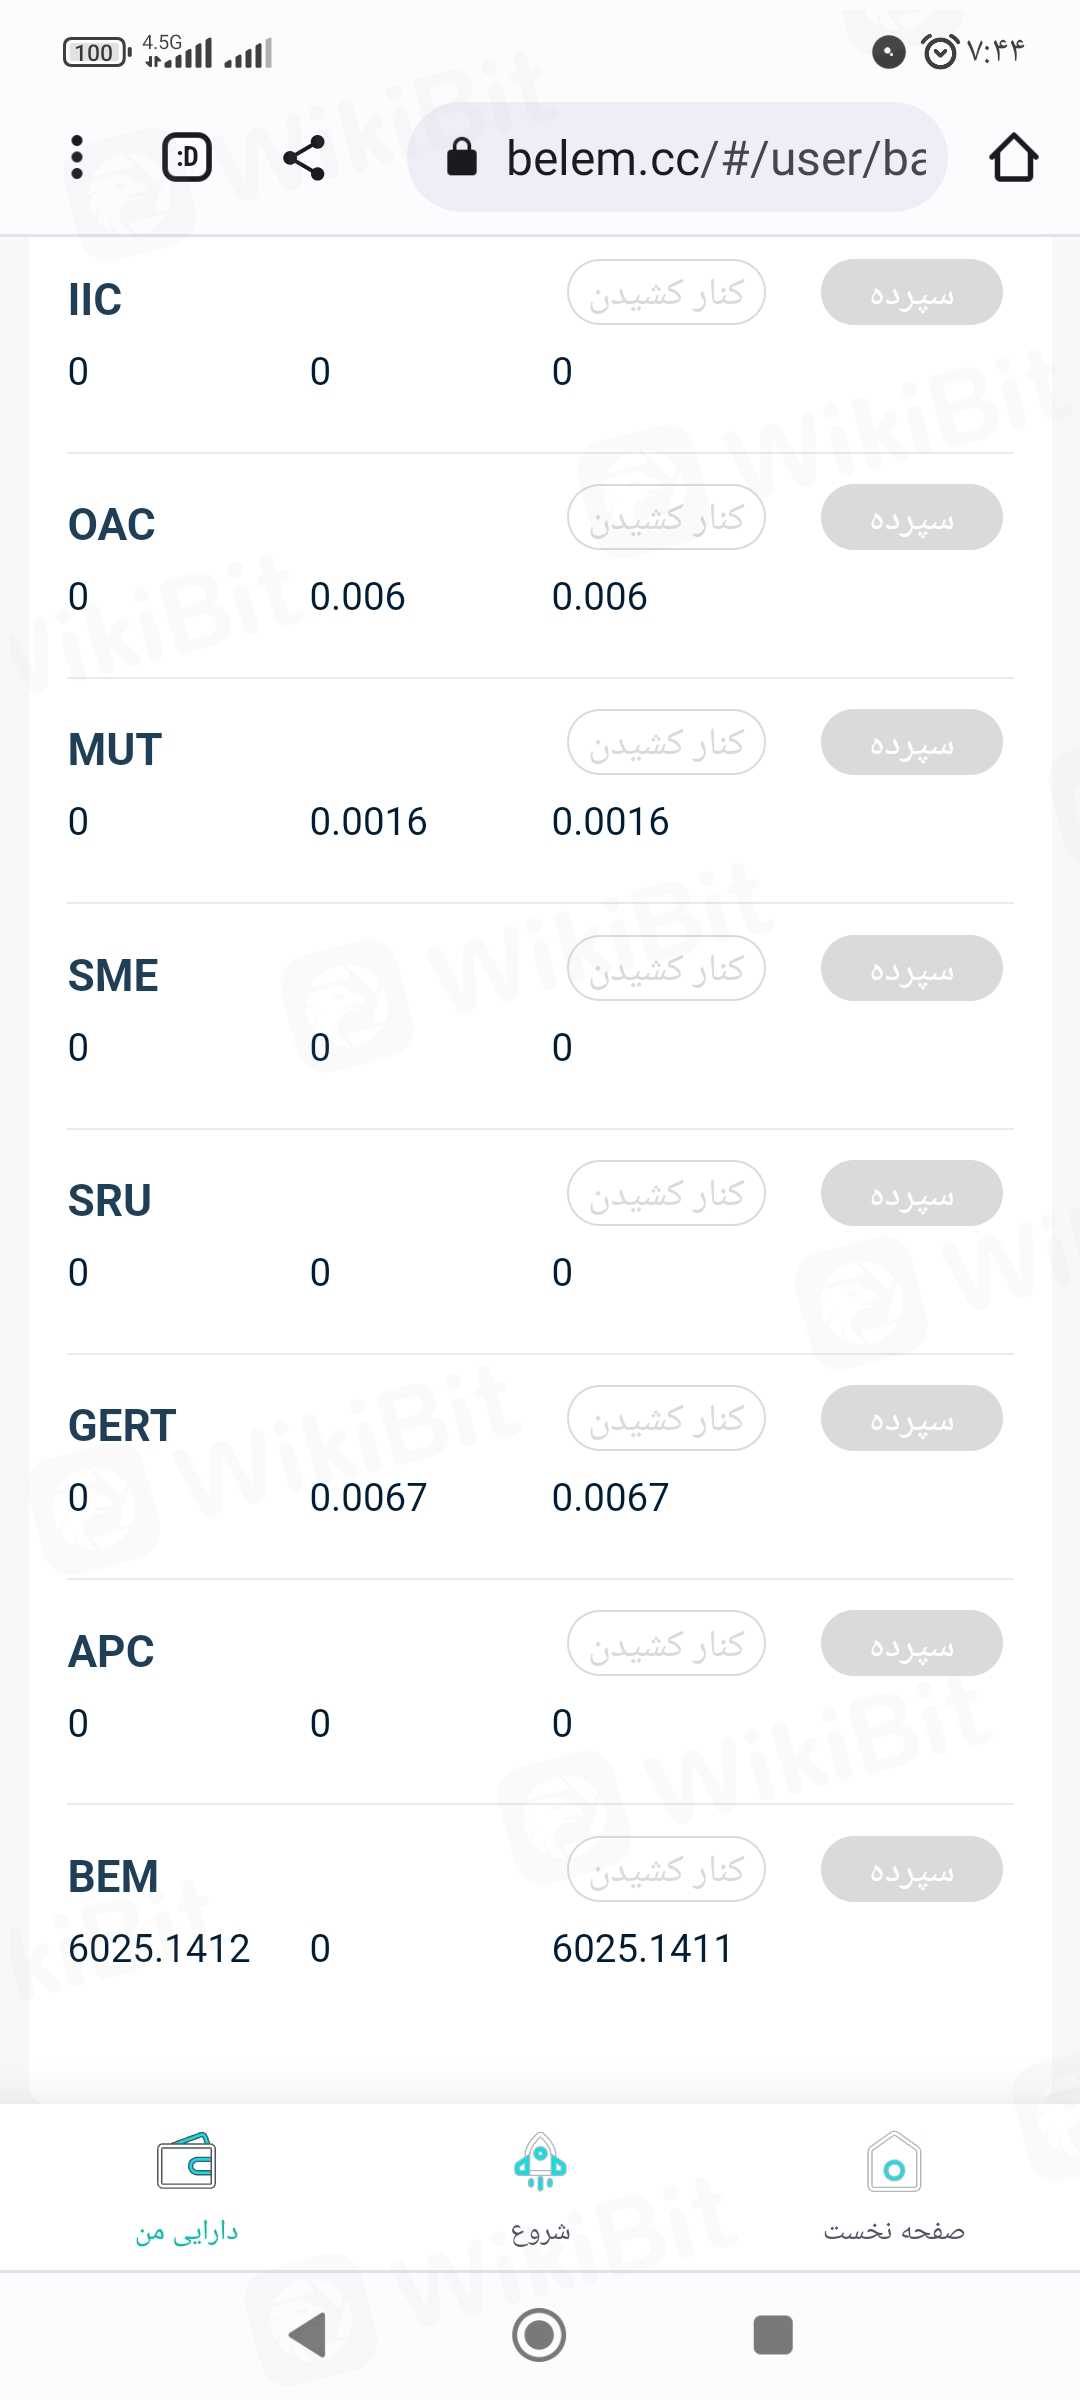Tap withdraw (کنار کشیدن) button for OAC
The height and width of the screenshot is (2400, 1080).
[x=666, y=517]
